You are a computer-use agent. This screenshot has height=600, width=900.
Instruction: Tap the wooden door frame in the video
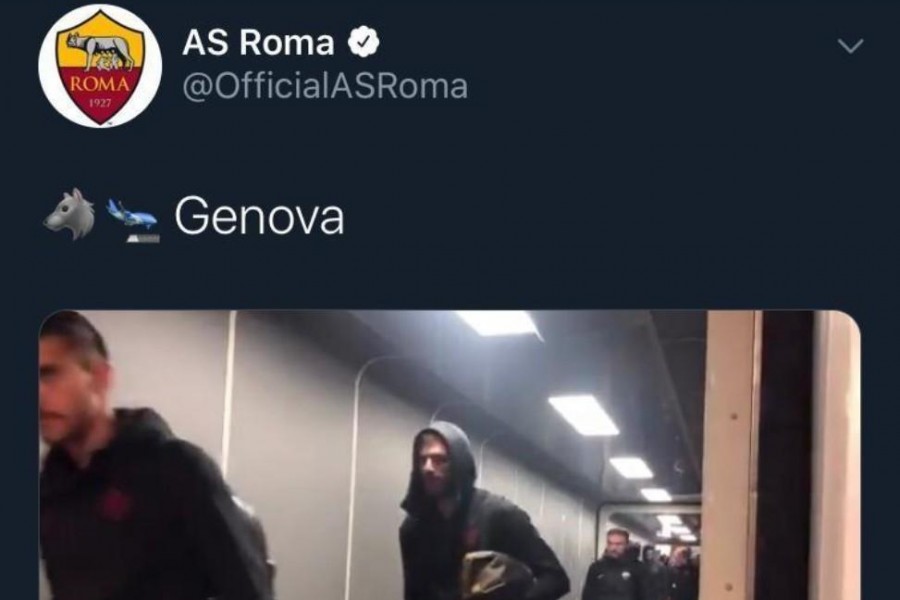[732, 455]
